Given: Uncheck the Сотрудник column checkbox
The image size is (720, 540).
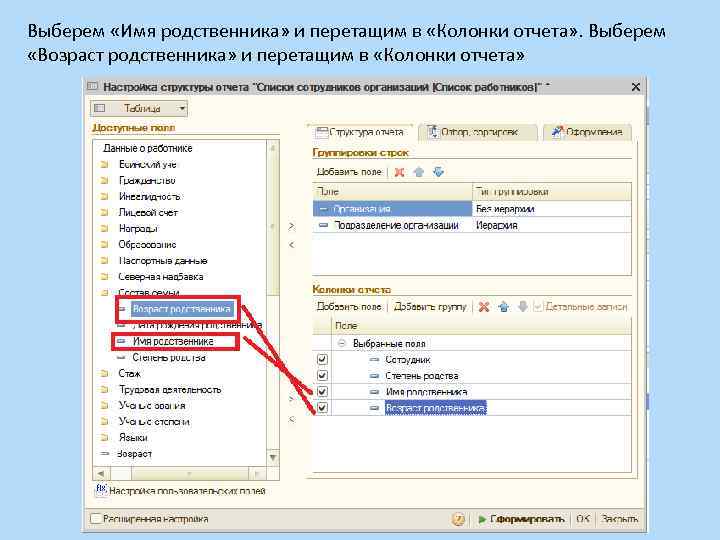Looking at the screenshot, I should (322, 360).
